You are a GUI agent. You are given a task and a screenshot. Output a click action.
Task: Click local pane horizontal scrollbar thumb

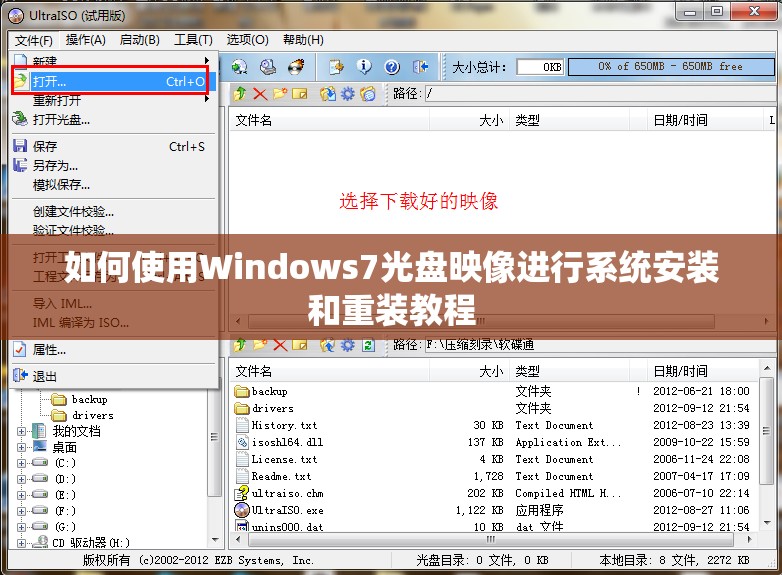pyautogui.click(x=491, y=540)
